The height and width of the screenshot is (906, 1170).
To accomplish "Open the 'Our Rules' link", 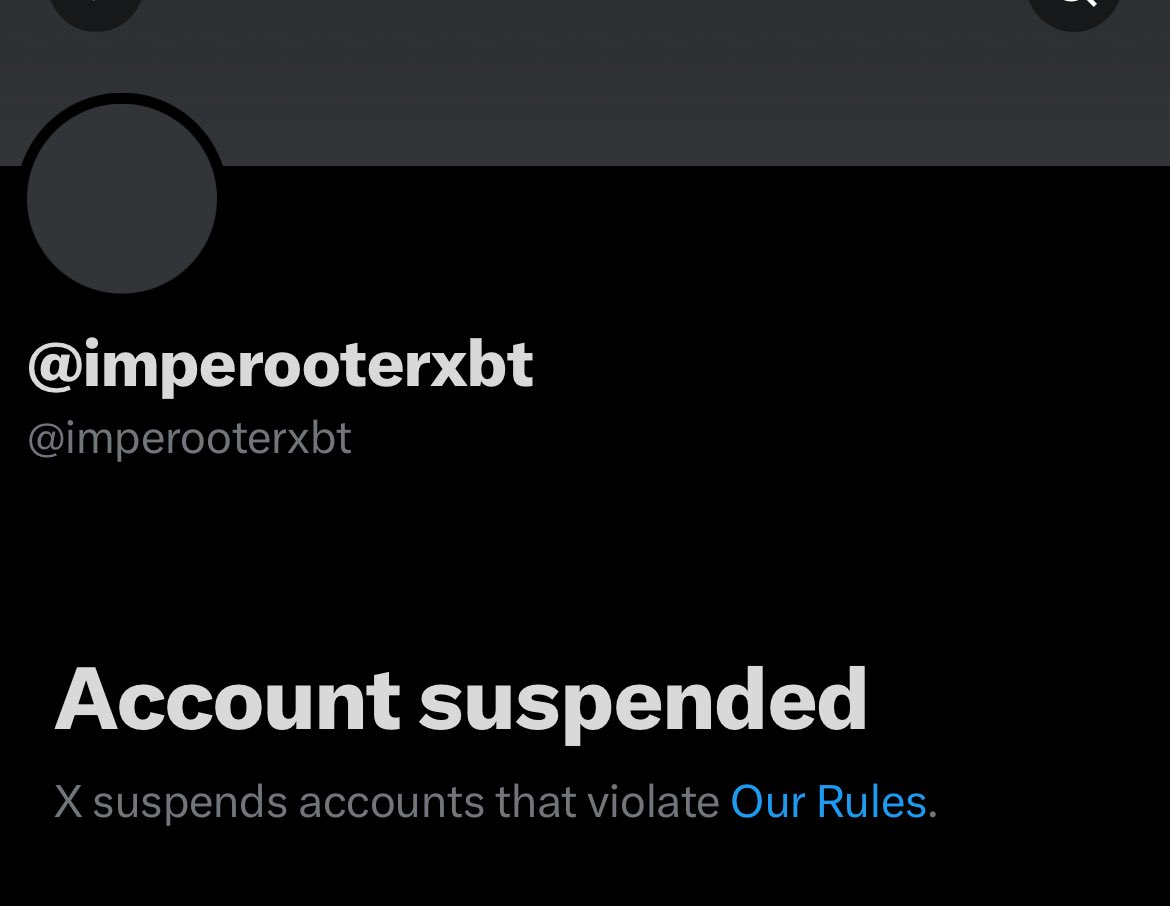I will point(828,802).
